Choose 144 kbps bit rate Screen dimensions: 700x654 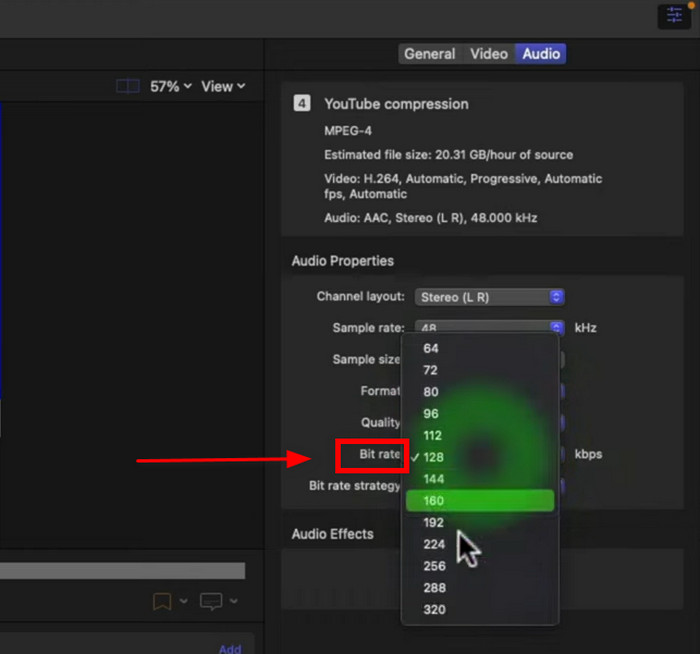click(480, 479)
